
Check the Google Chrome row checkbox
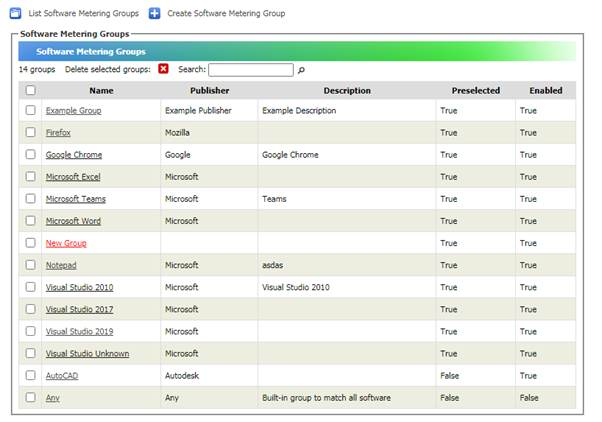click(x=31, y=154)
